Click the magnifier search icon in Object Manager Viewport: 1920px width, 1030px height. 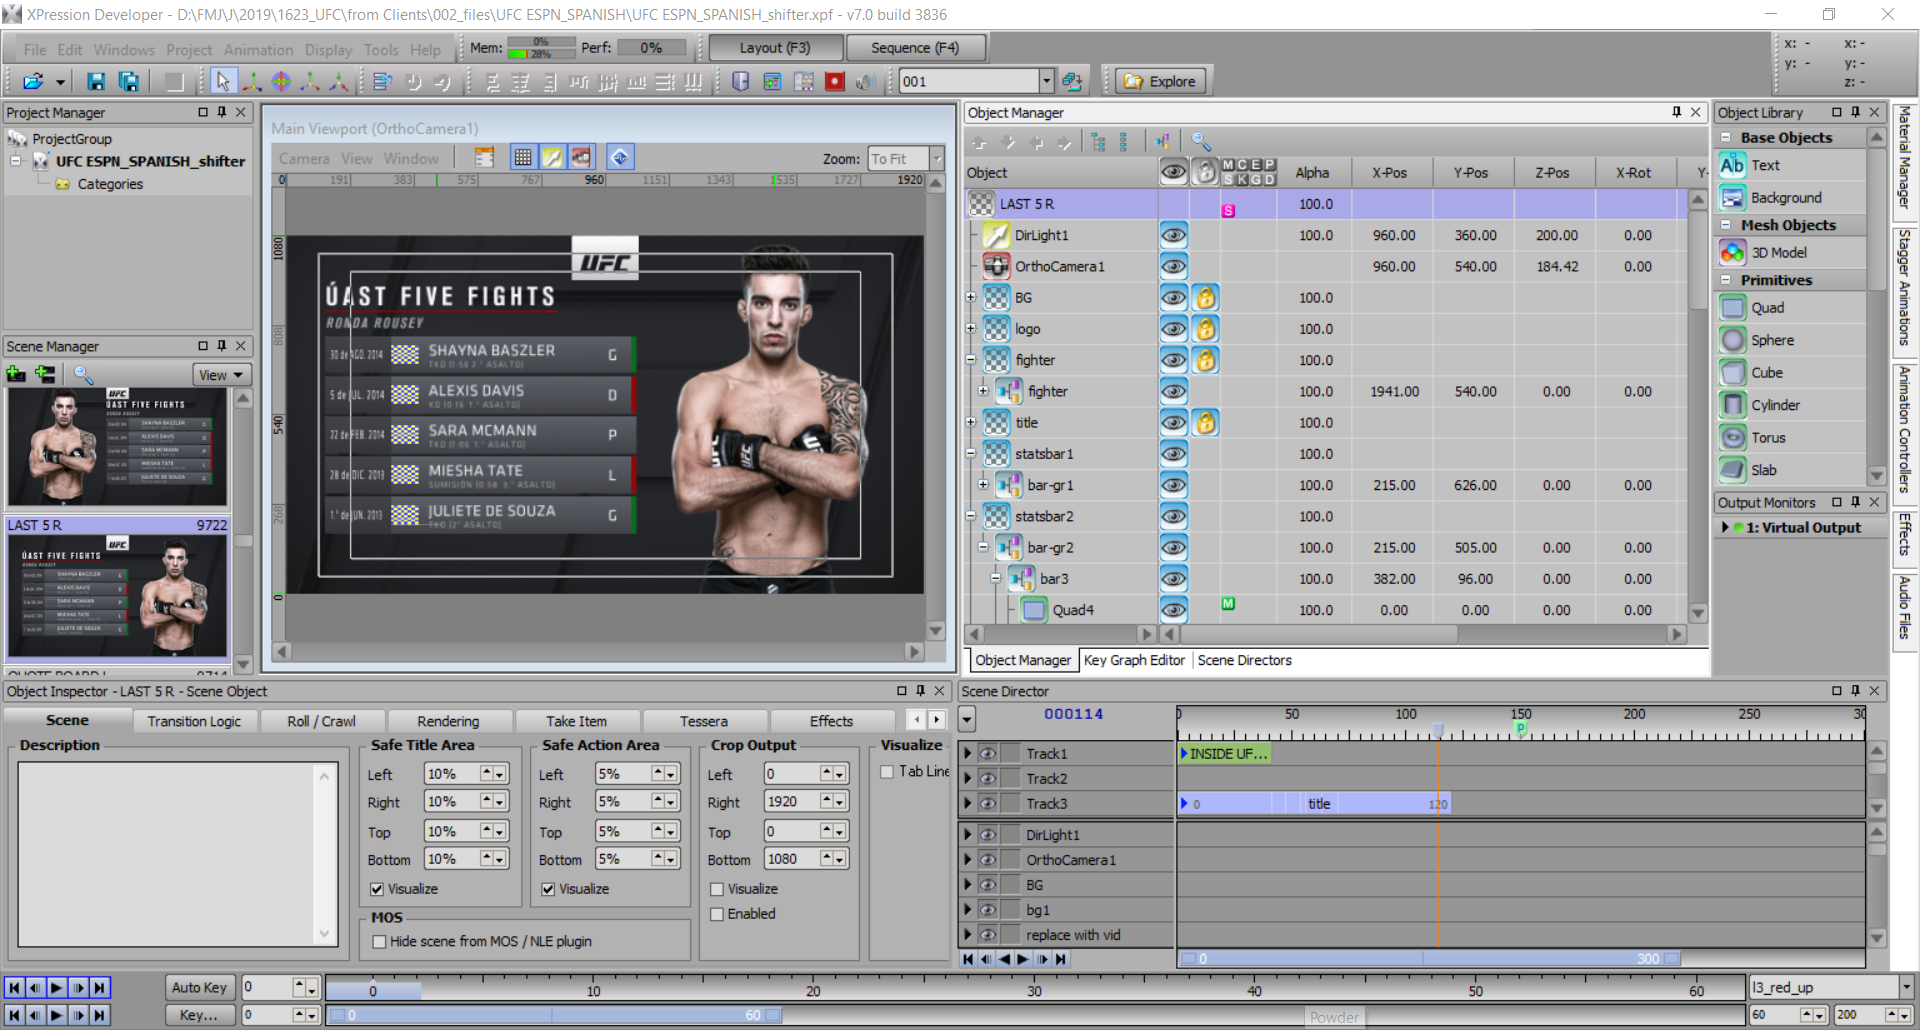click(1201, 142)
